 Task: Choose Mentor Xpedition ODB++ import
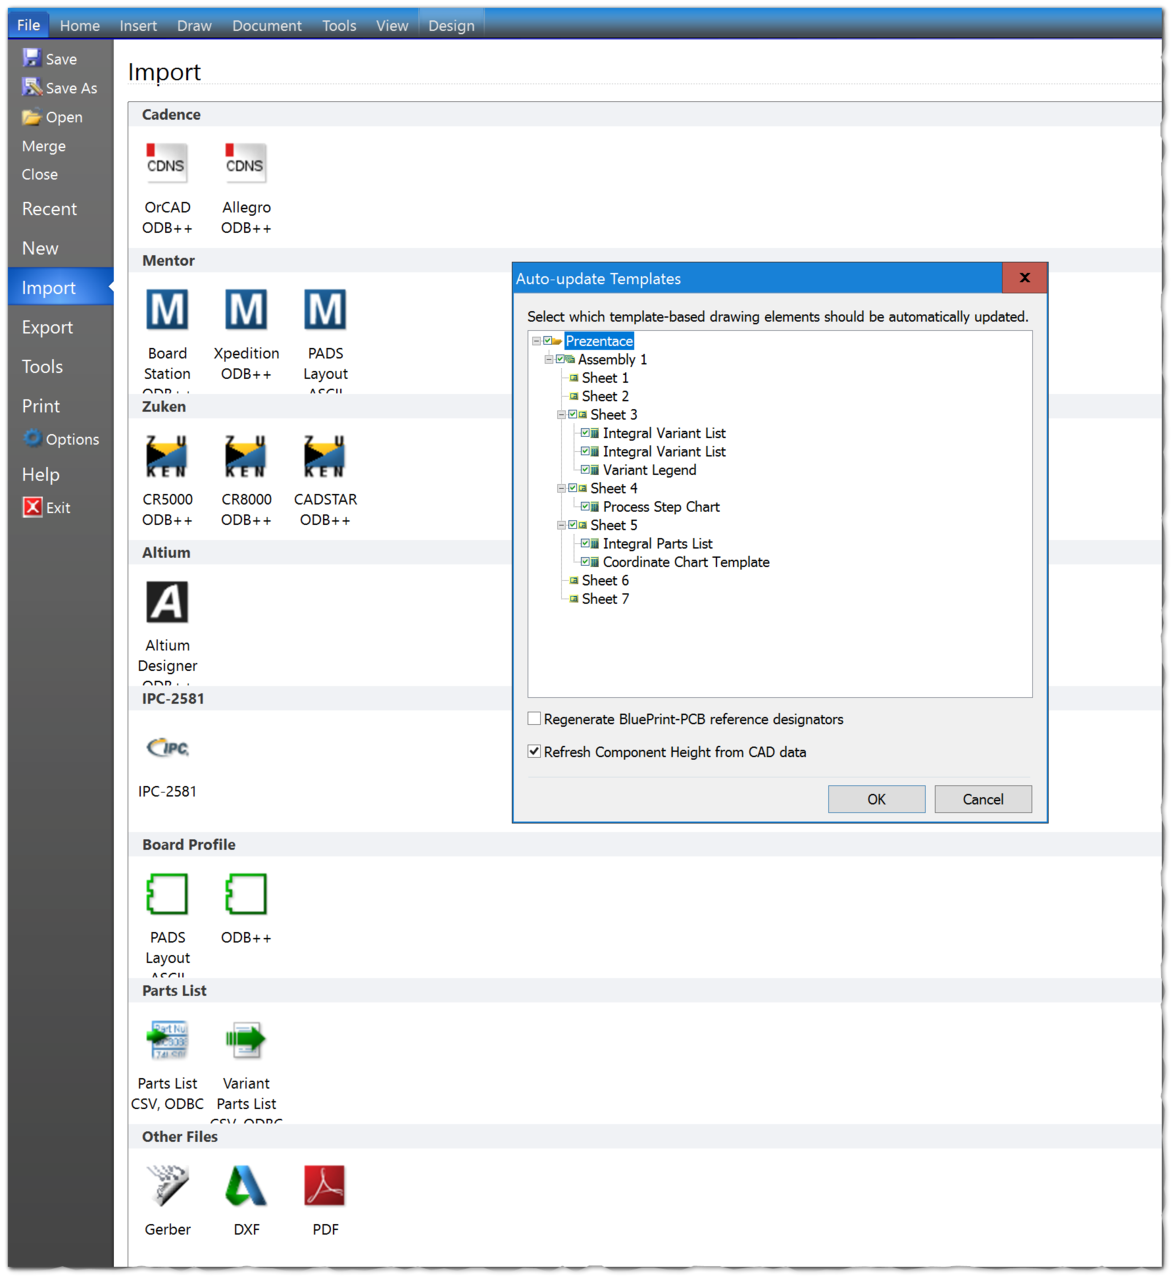coord(246,311)
